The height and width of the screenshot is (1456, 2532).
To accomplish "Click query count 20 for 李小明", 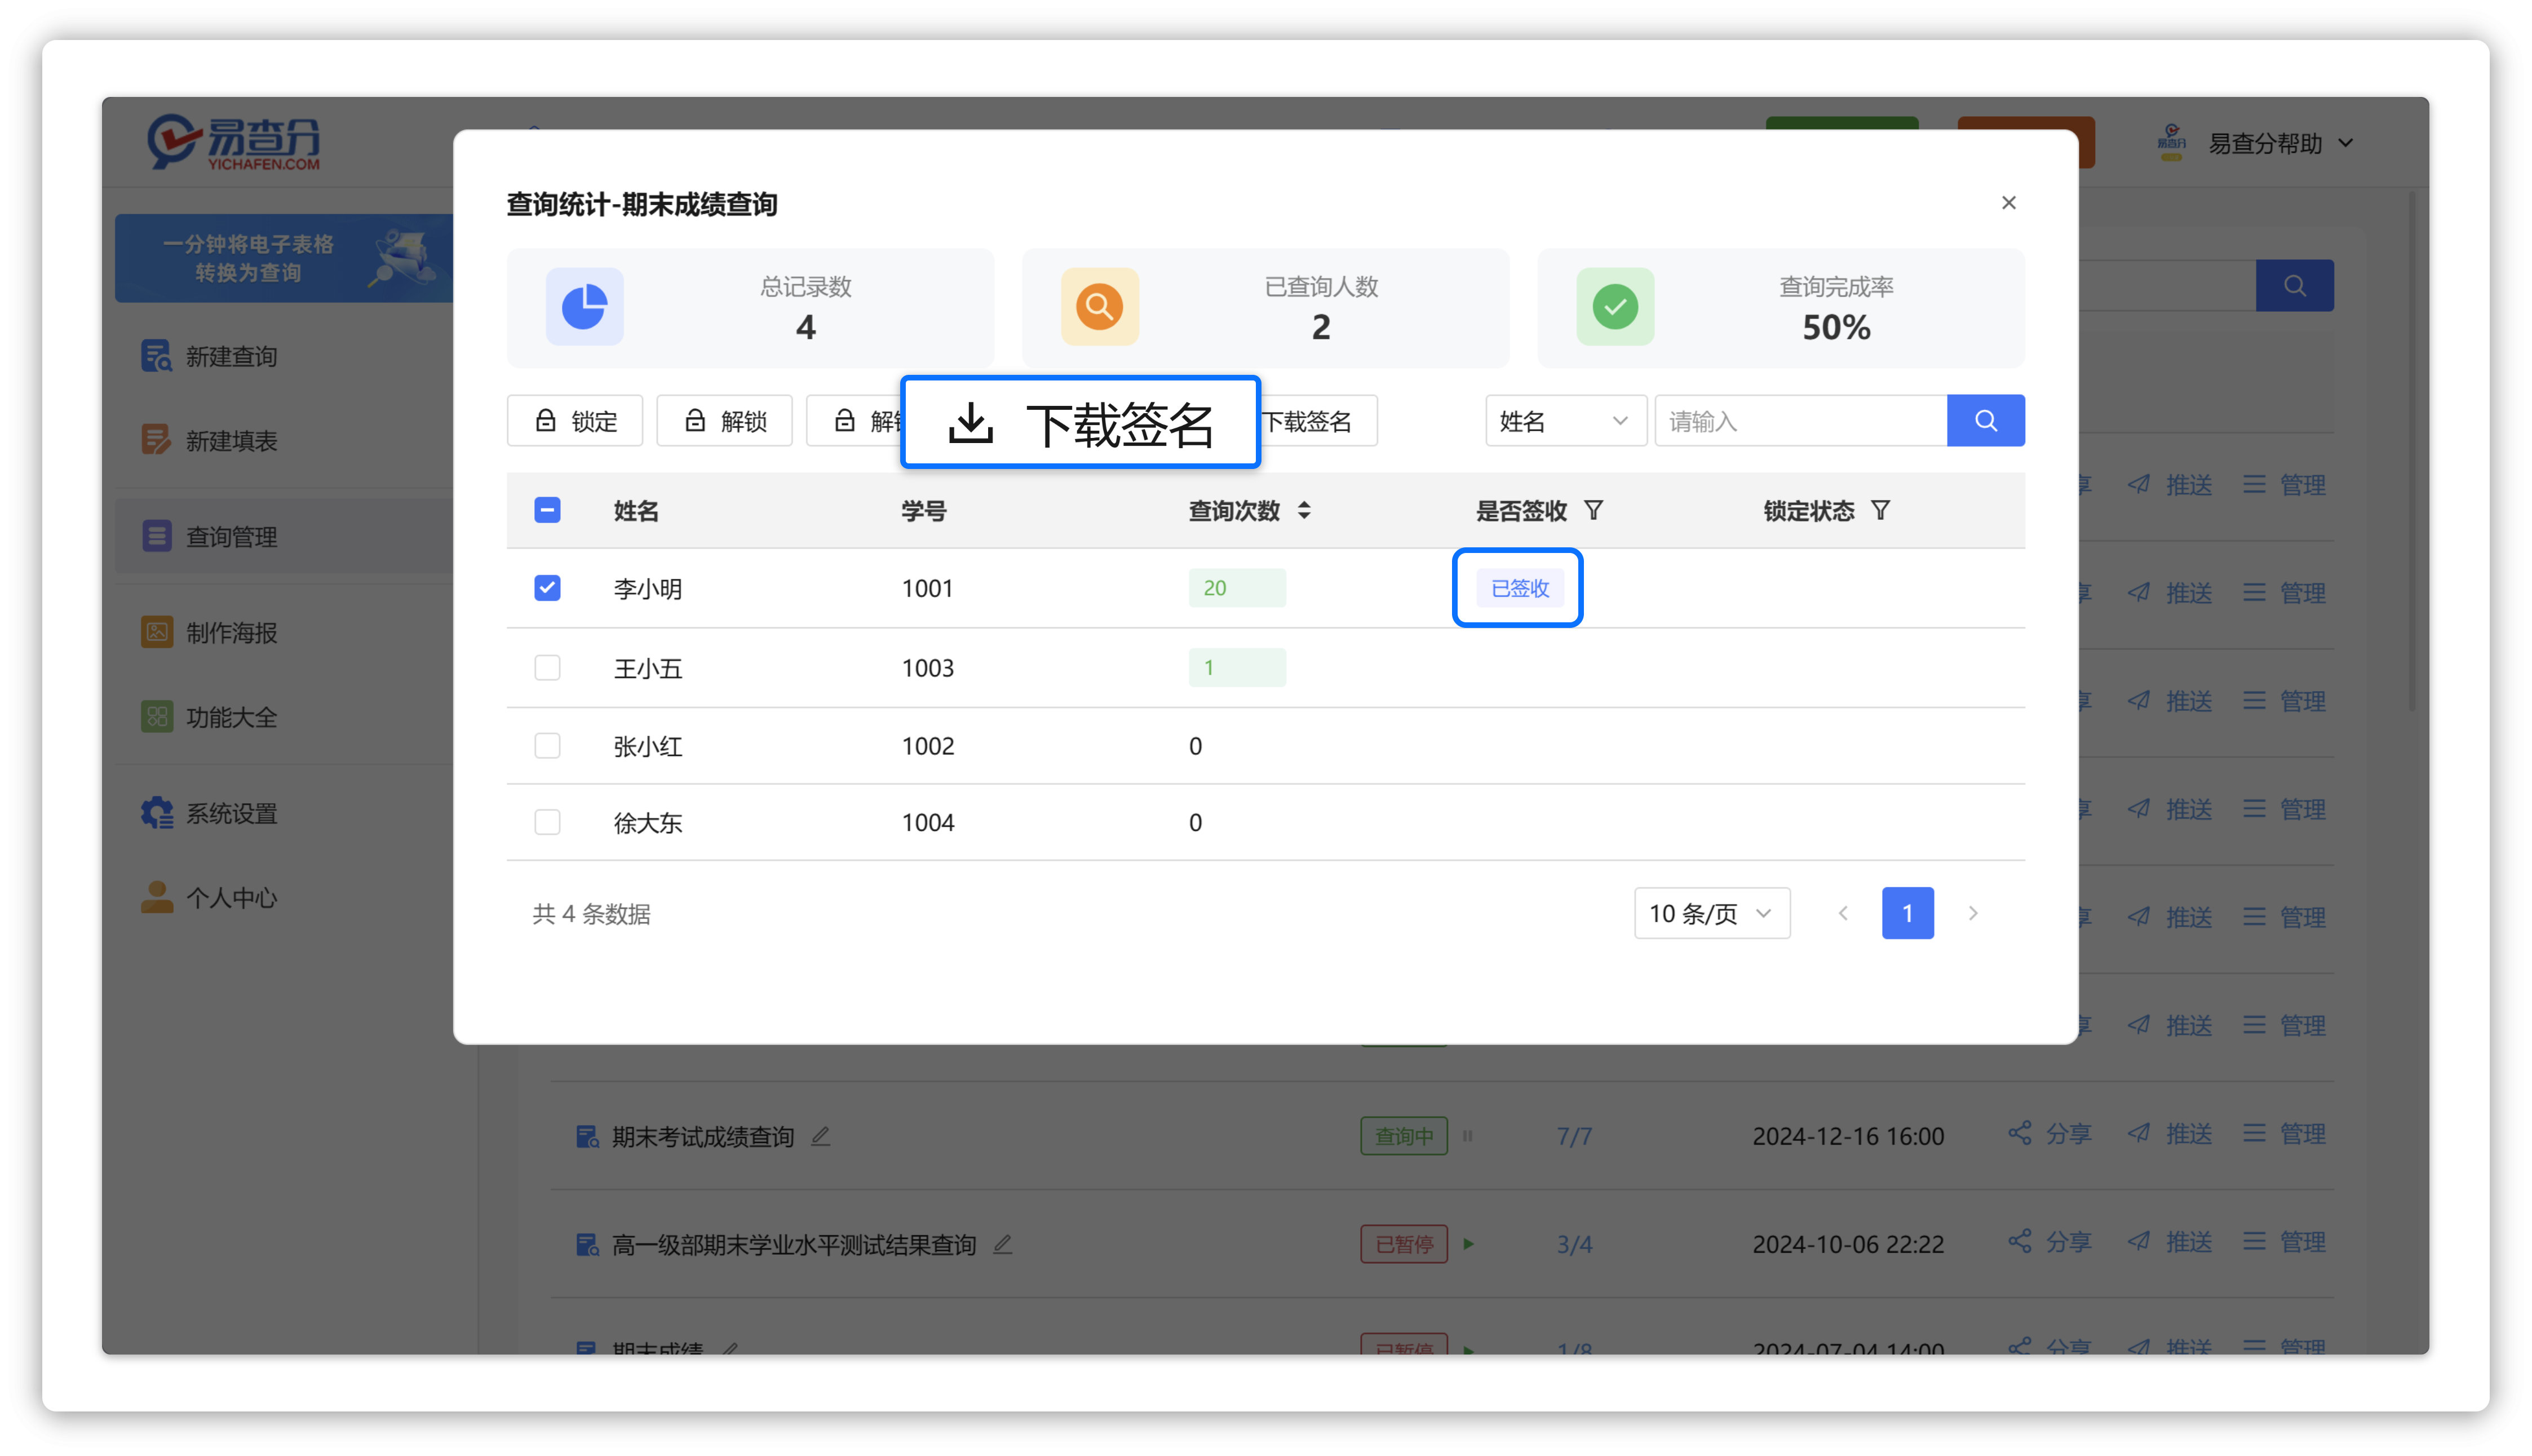I will coord(1237,588).
